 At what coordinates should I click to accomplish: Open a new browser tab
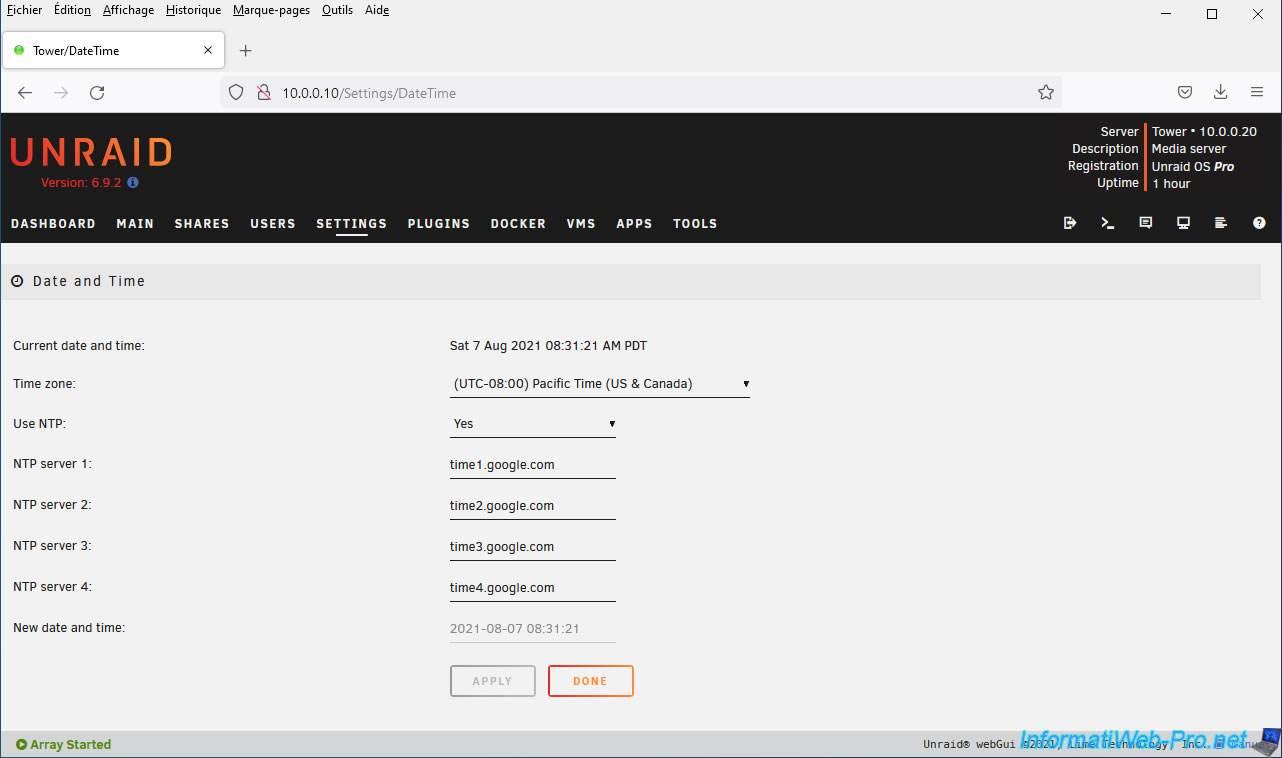point(246,50)
